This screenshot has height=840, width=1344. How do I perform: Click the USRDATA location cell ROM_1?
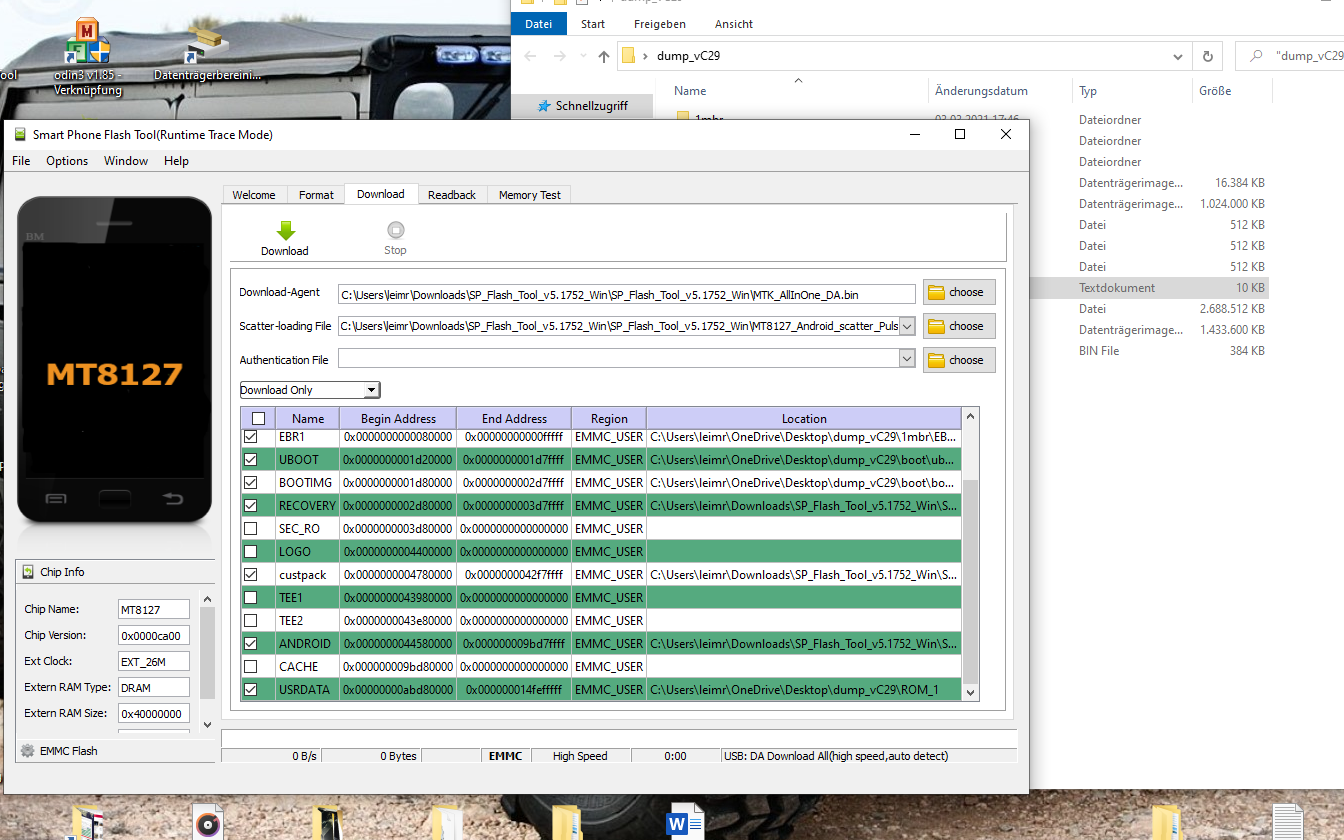pyautogui.click(x=804, y=690)
